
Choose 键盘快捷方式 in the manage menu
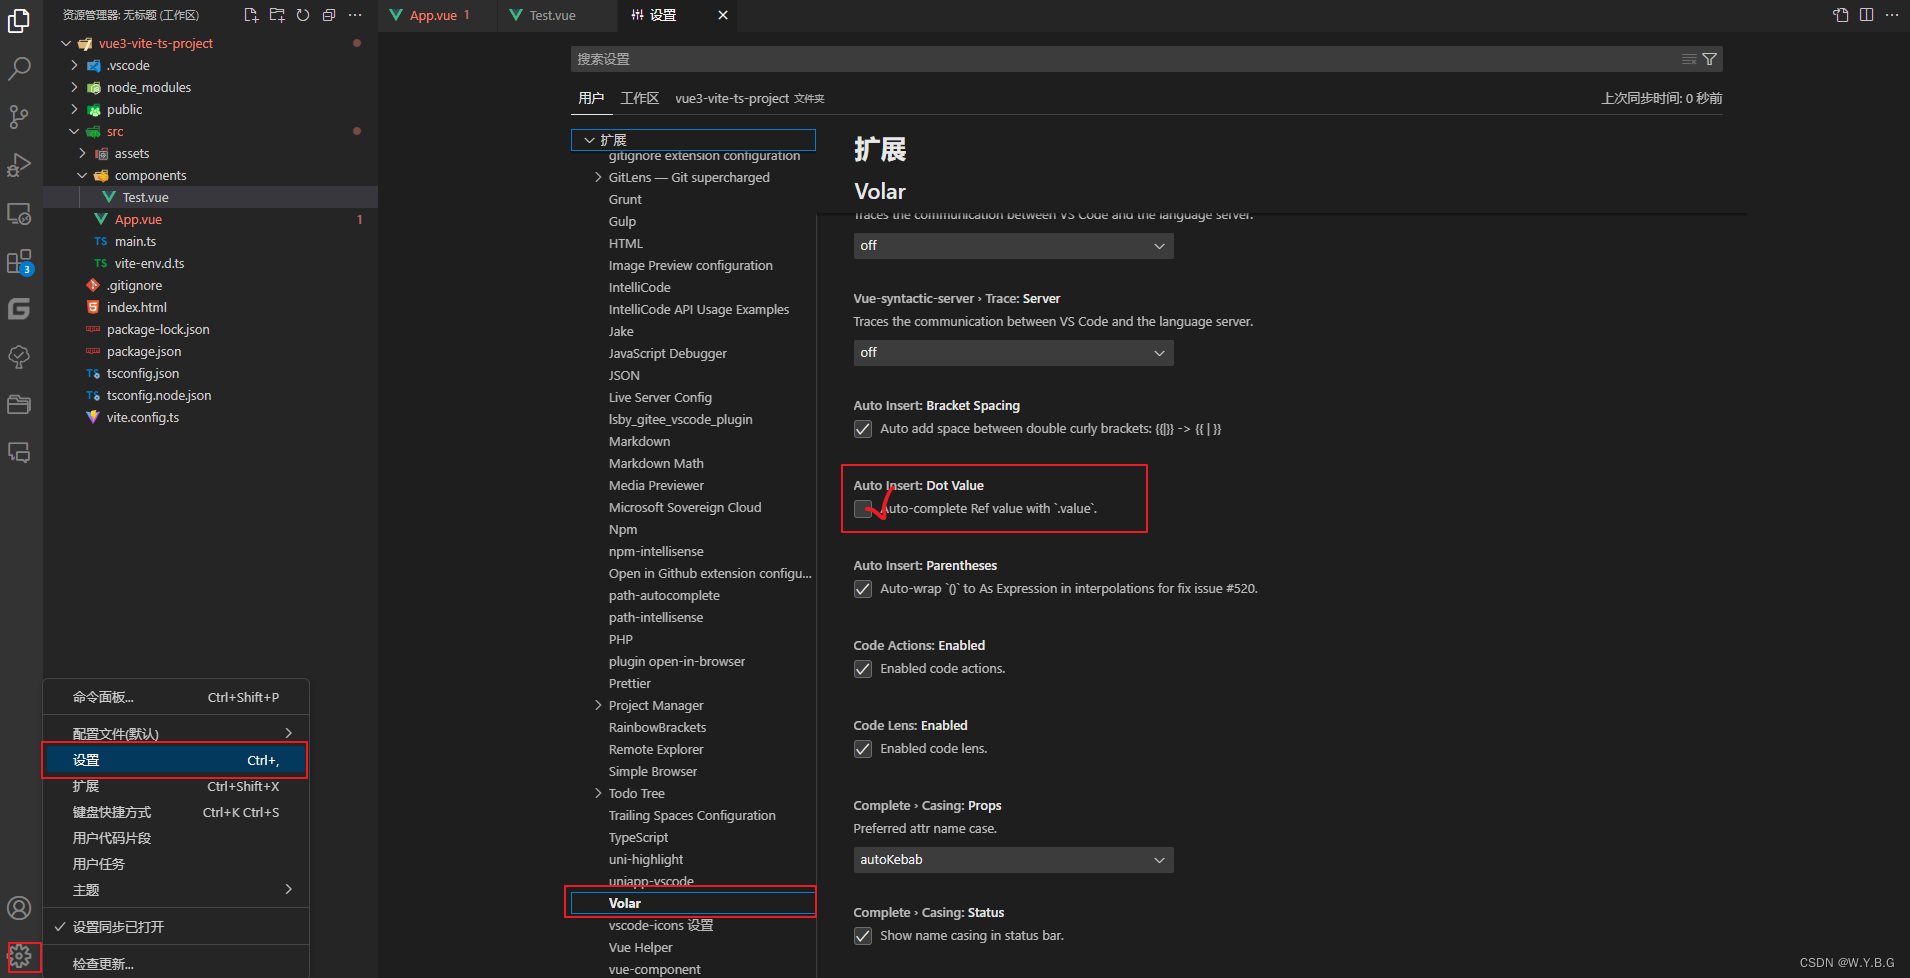176,812
